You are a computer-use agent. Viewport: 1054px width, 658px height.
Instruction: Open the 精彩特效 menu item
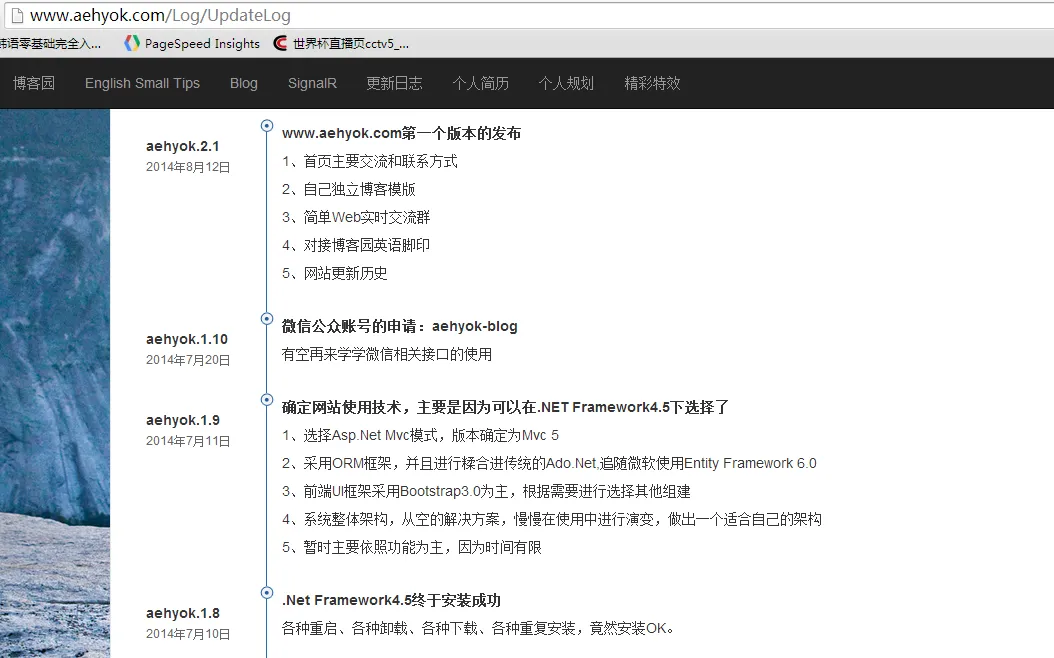(x=652, y=83)
